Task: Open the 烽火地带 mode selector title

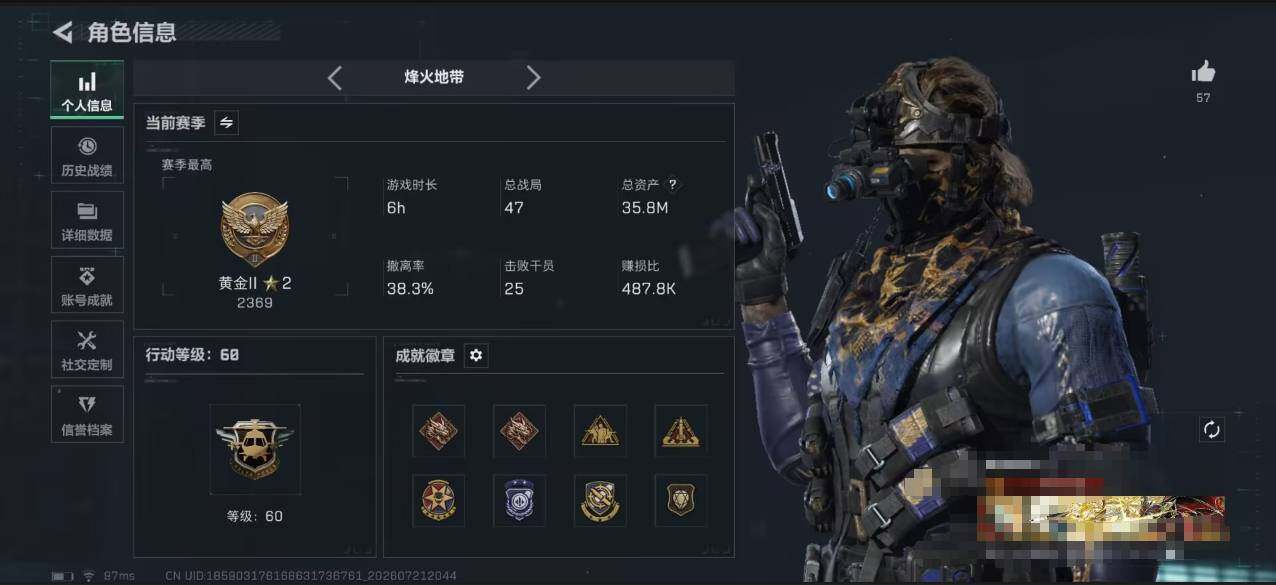Action: 434,77
